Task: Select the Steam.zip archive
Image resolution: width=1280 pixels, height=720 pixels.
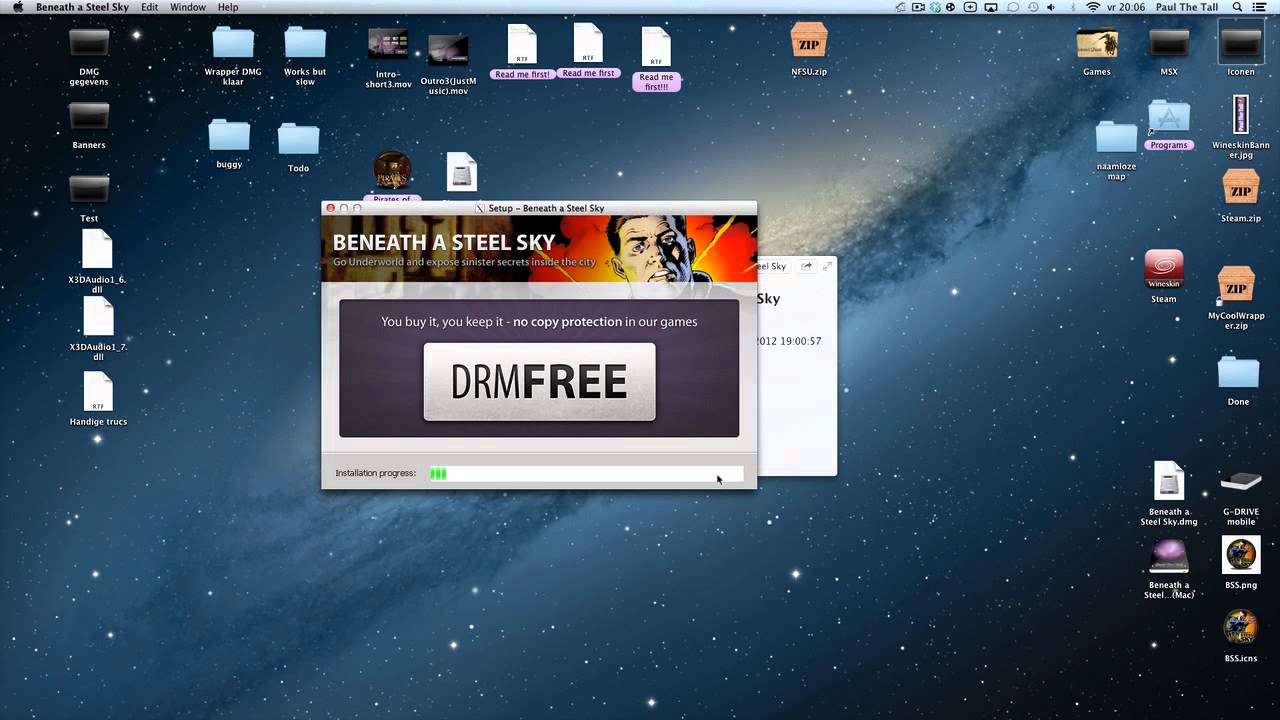Action: pyautogui.click(x=1241, y=189)
